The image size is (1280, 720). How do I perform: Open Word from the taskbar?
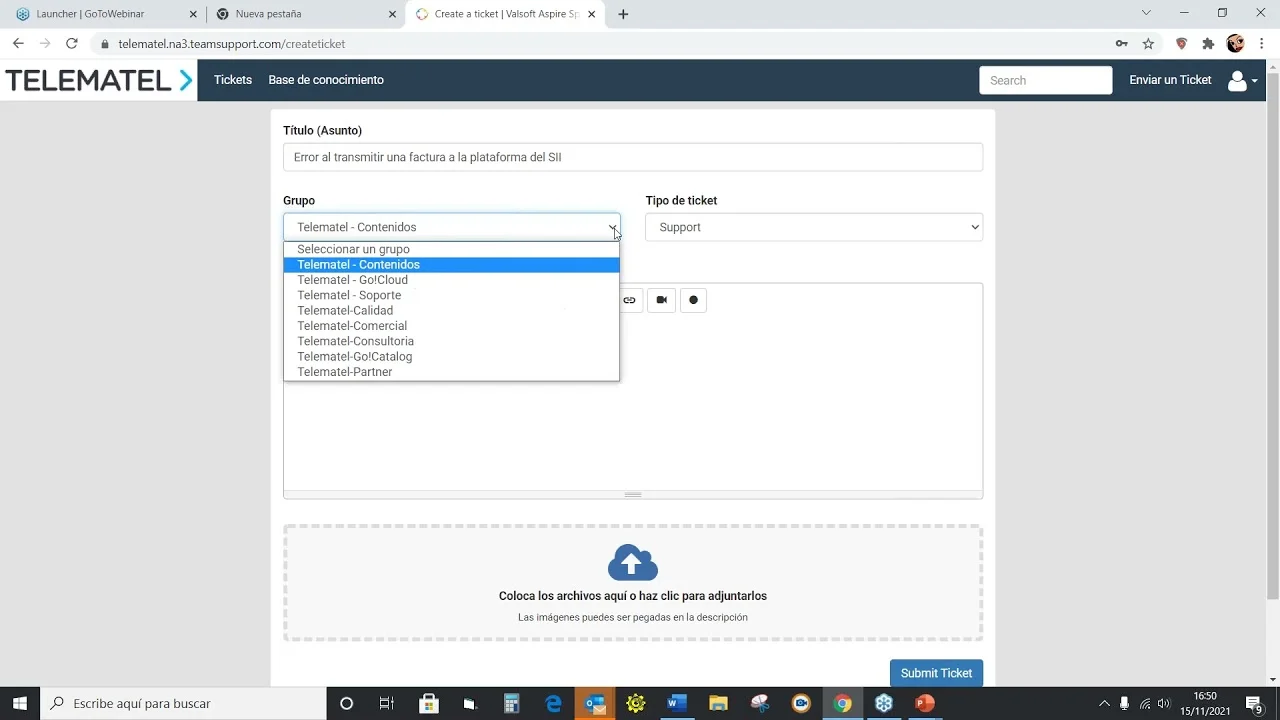click(677, 703)
